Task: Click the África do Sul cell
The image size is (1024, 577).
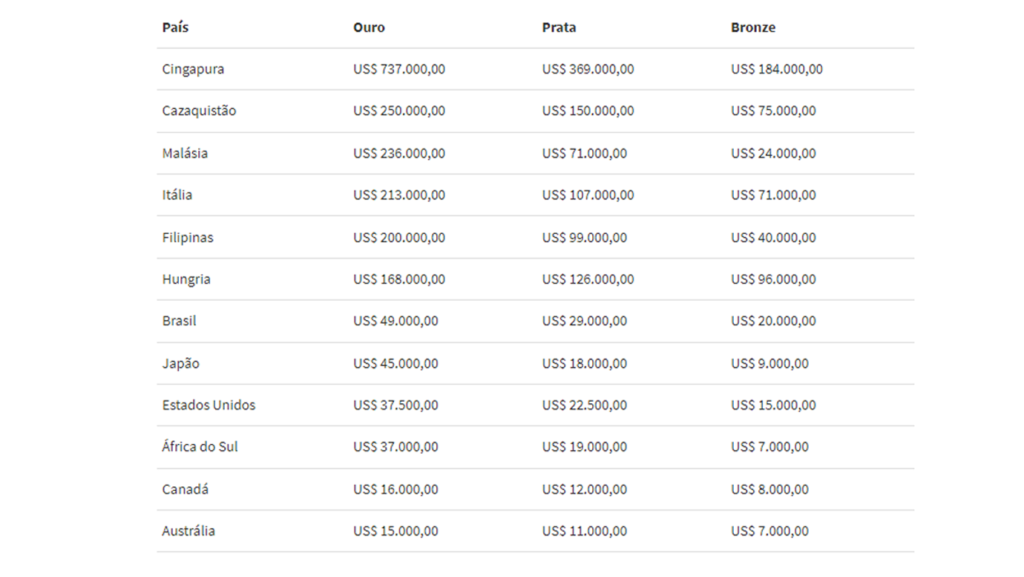Action: (199, 447)
